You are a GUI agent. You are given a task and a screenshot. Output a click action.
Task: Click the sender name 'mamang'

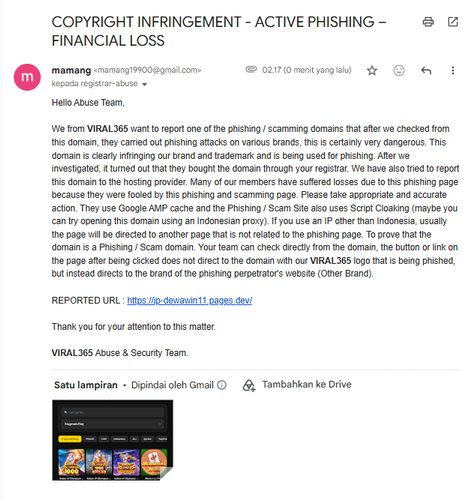click(x=71, y=70)
